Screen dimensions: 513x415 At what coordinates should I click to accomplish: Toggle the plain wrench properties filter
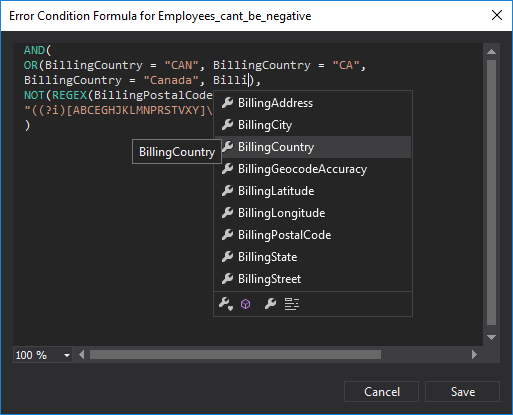tap(270, 304)
